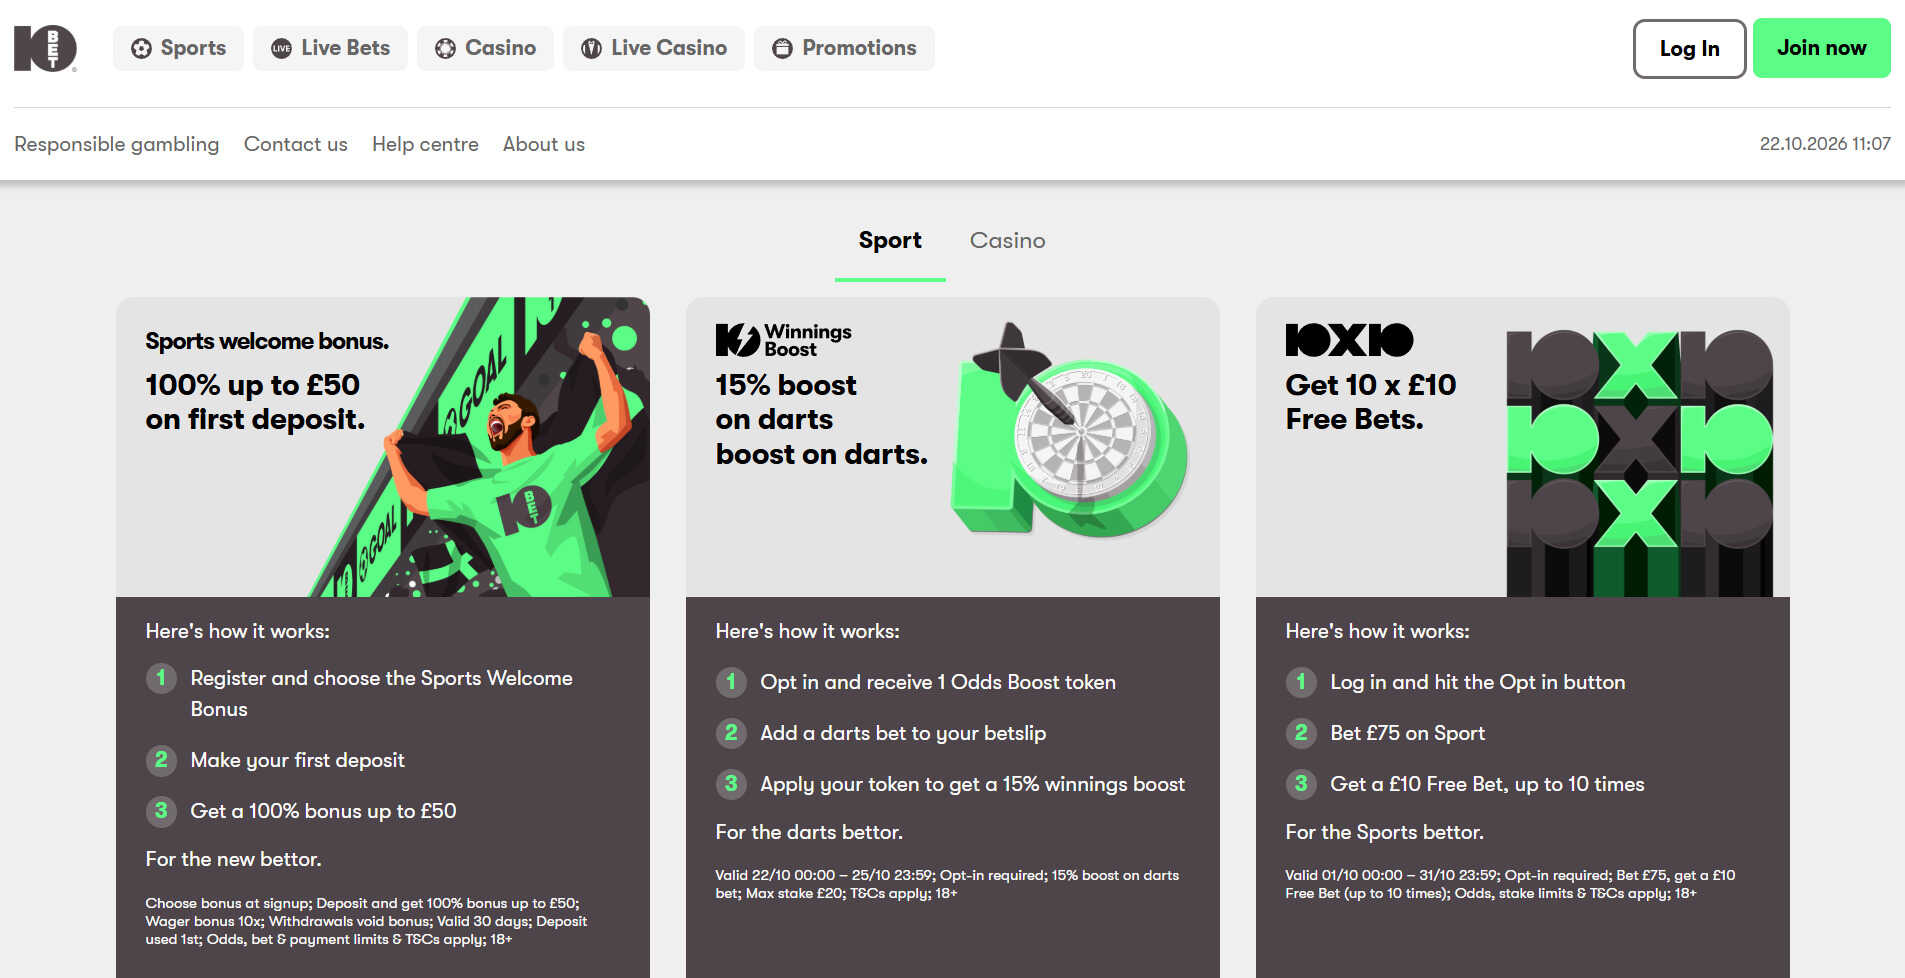Open the Responsible gambling link

[x=116, y=144]
